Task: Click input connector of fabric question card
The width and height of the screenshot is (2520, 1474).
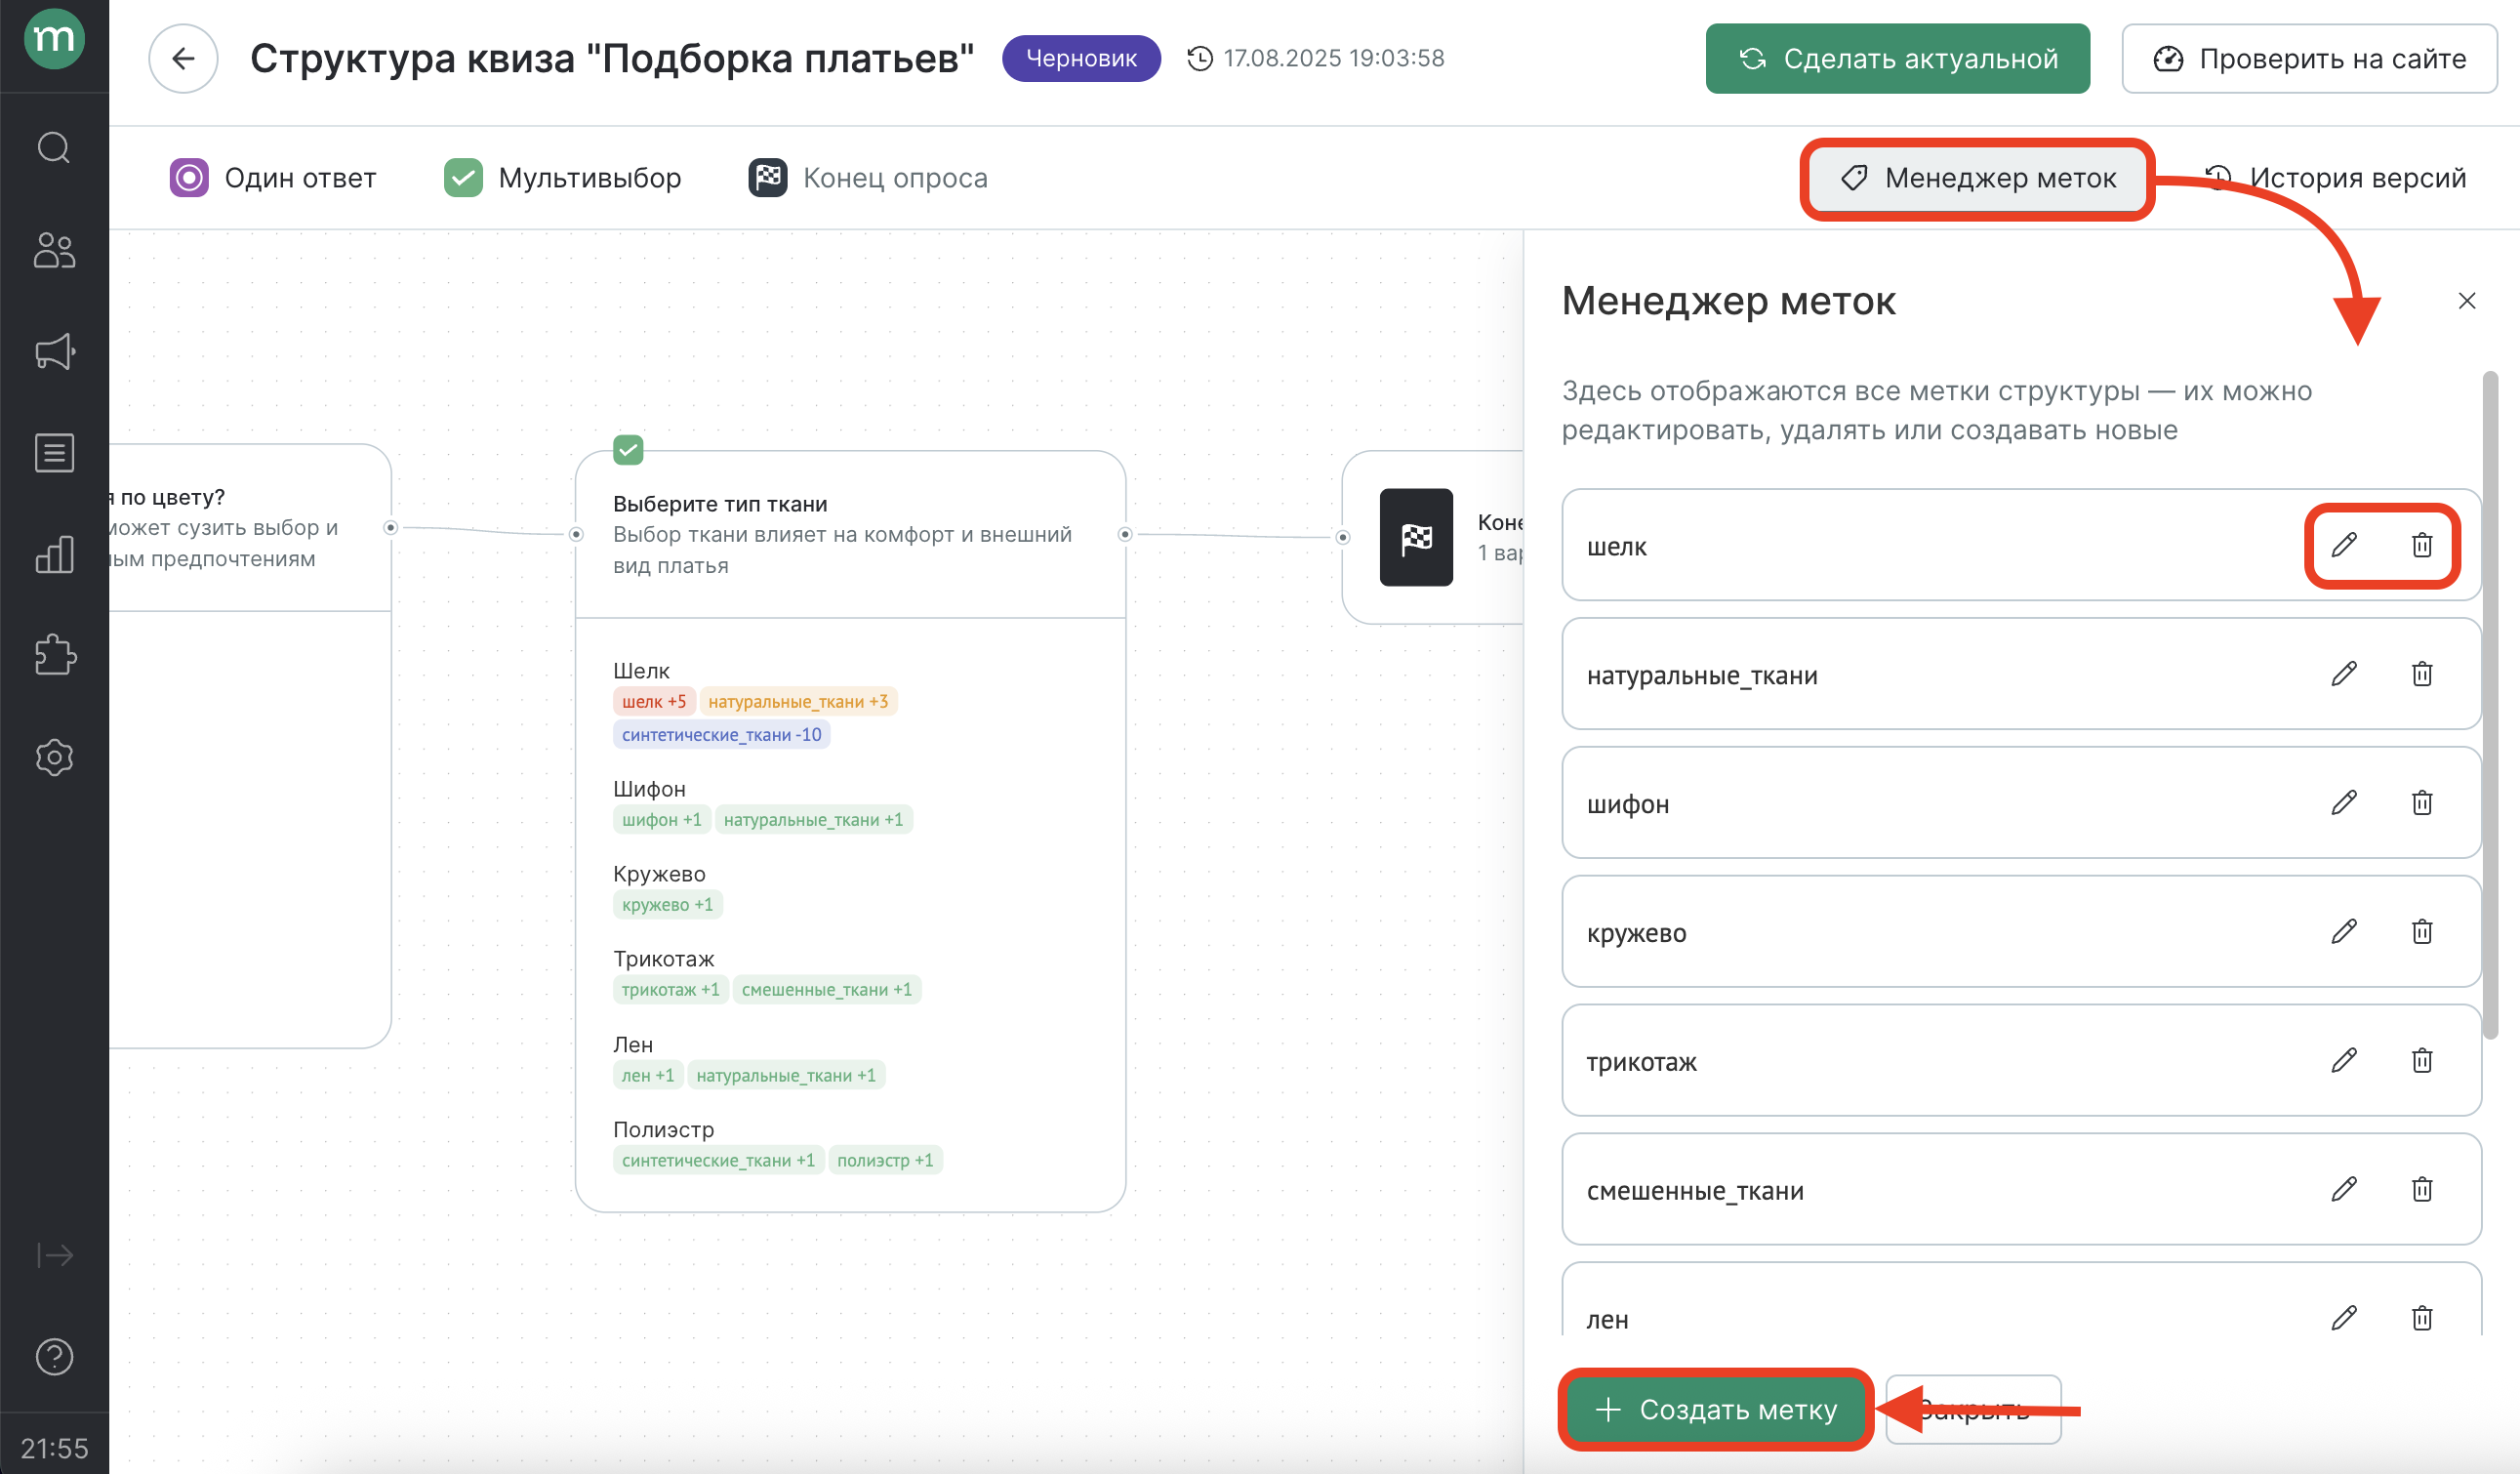Action: [x=576, y=535]
